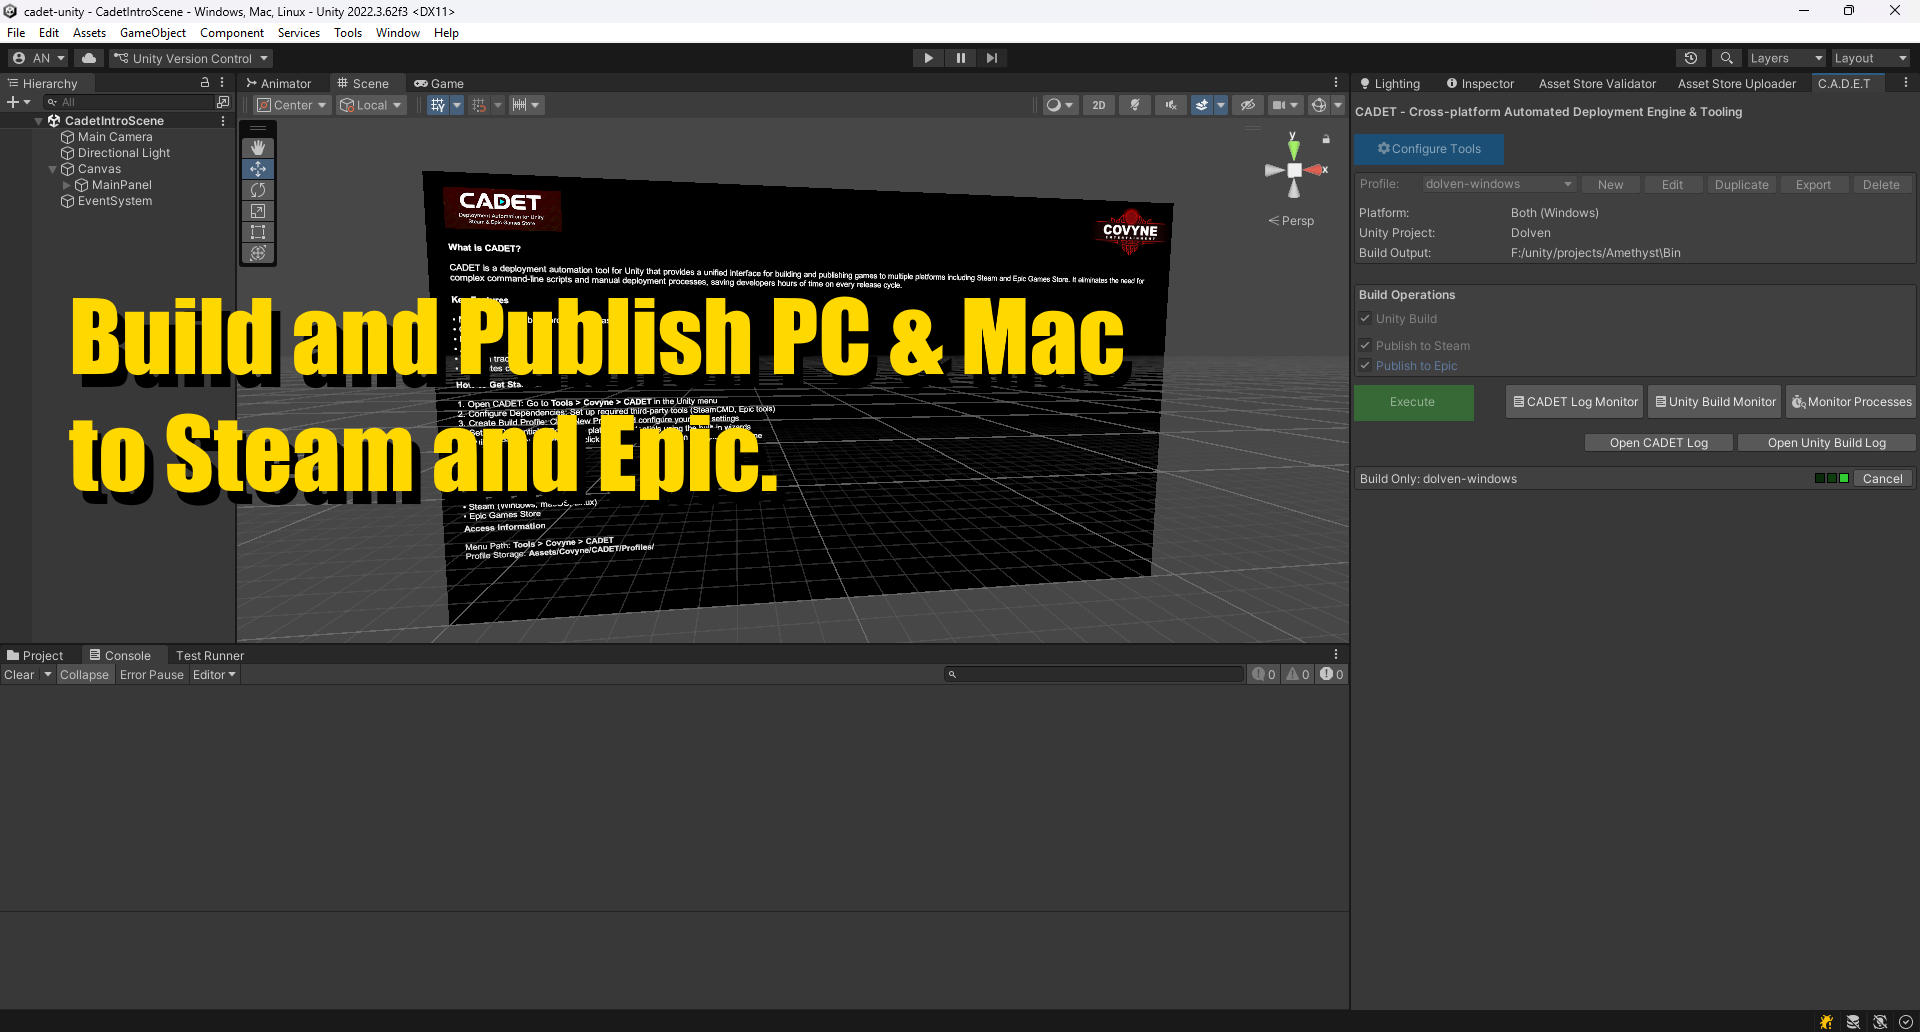The image size is (1920, 1032).
Task: Open the Profile dropdown dolven-windows
Action: pyautogui.click(x=1499, y=184)
